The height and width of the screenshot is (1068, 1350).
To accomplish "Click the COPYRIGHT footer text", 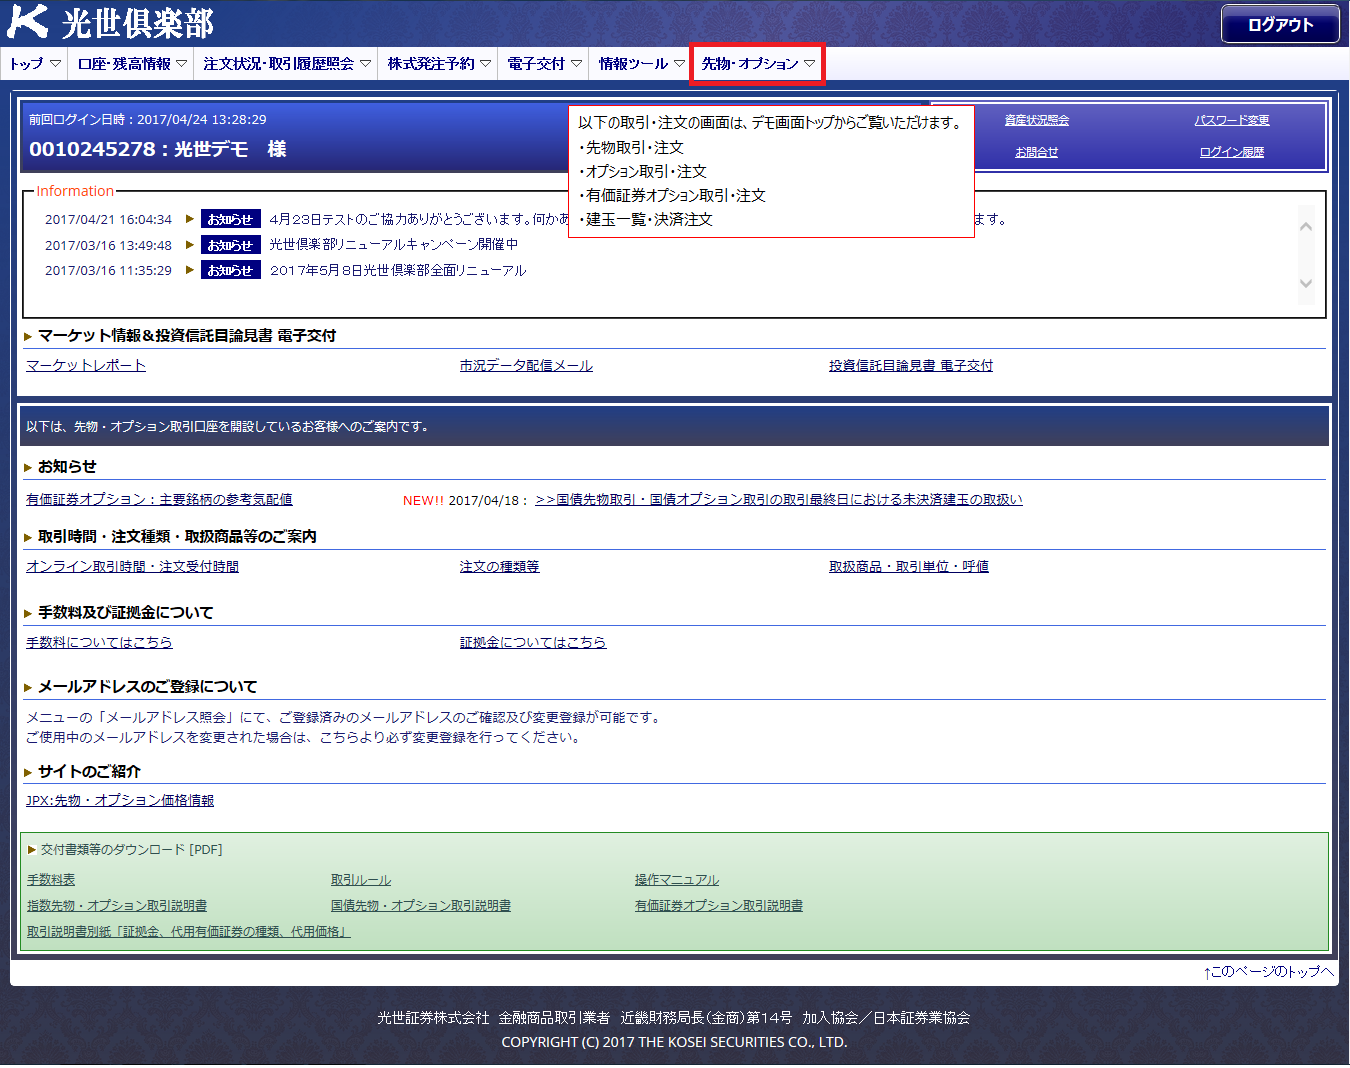I will [x=674, y=1042].
